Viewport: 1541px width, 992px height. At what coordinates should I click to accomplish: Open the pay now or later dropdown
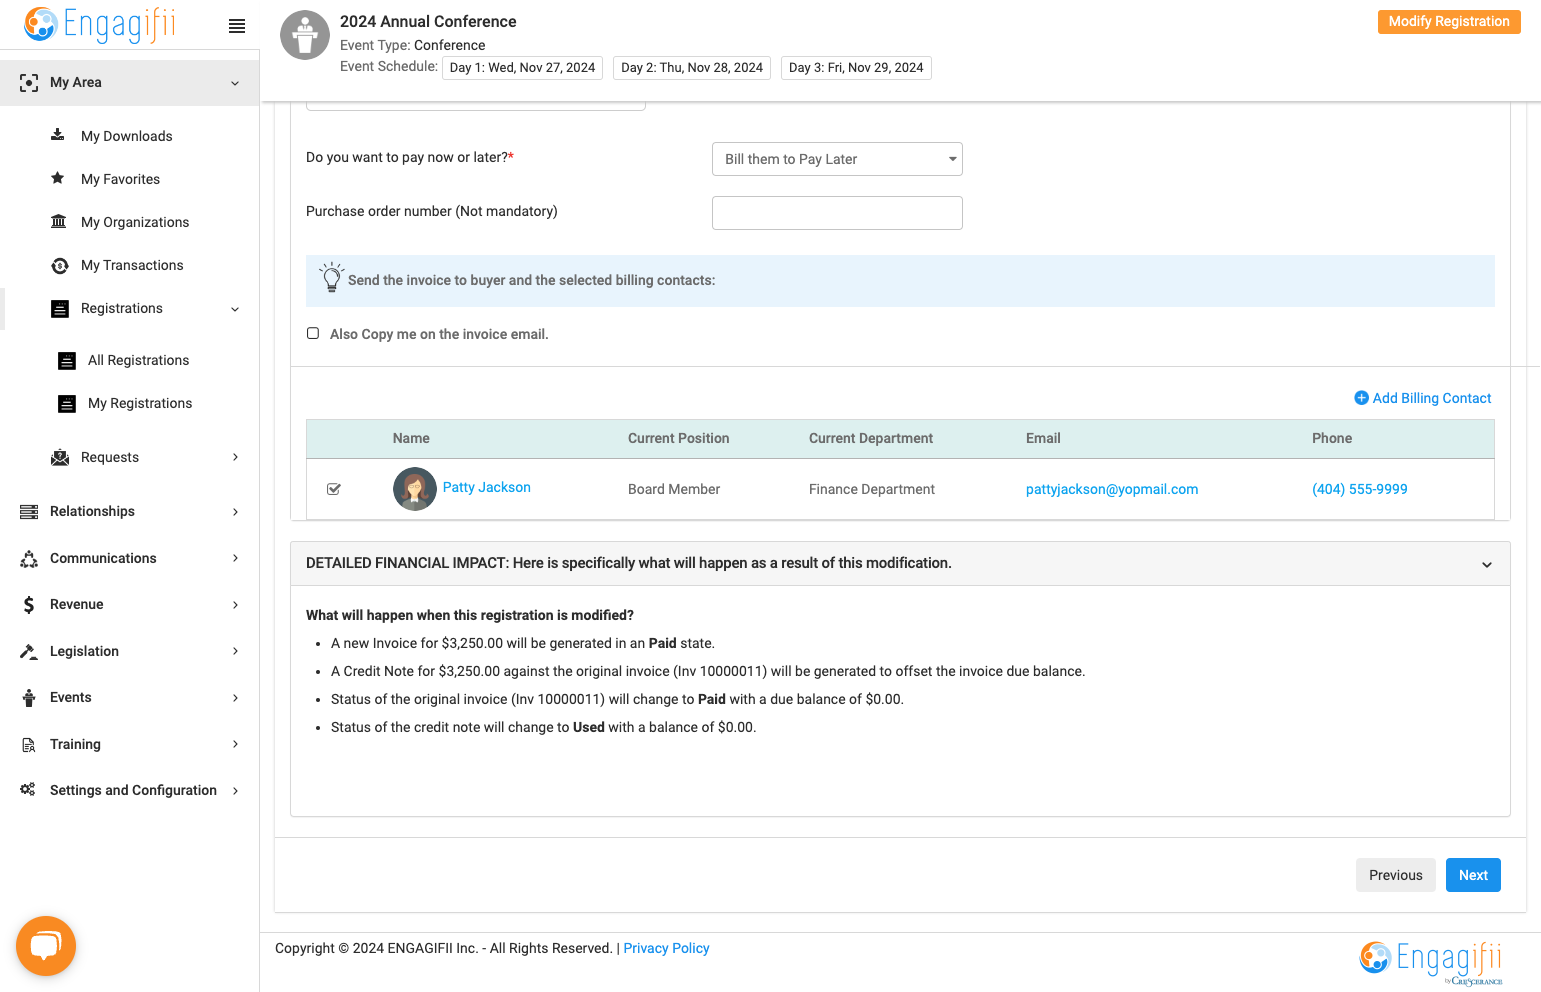(x=837, y=159)
